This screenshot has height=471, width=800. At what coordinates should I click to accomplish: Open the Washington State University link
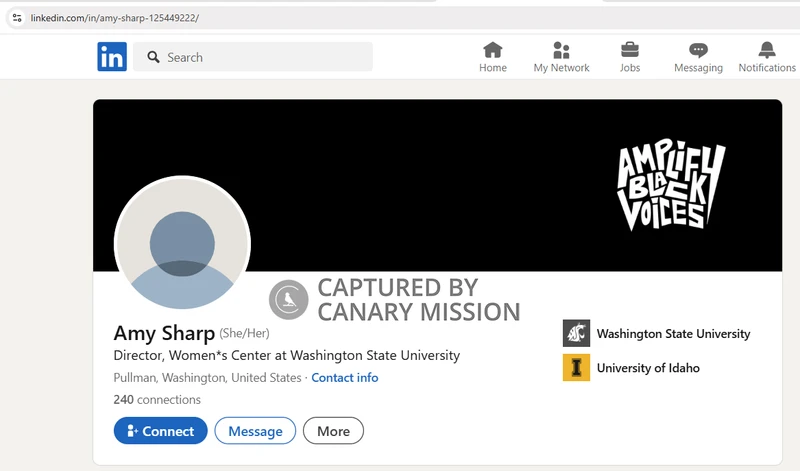pos(673,334)
